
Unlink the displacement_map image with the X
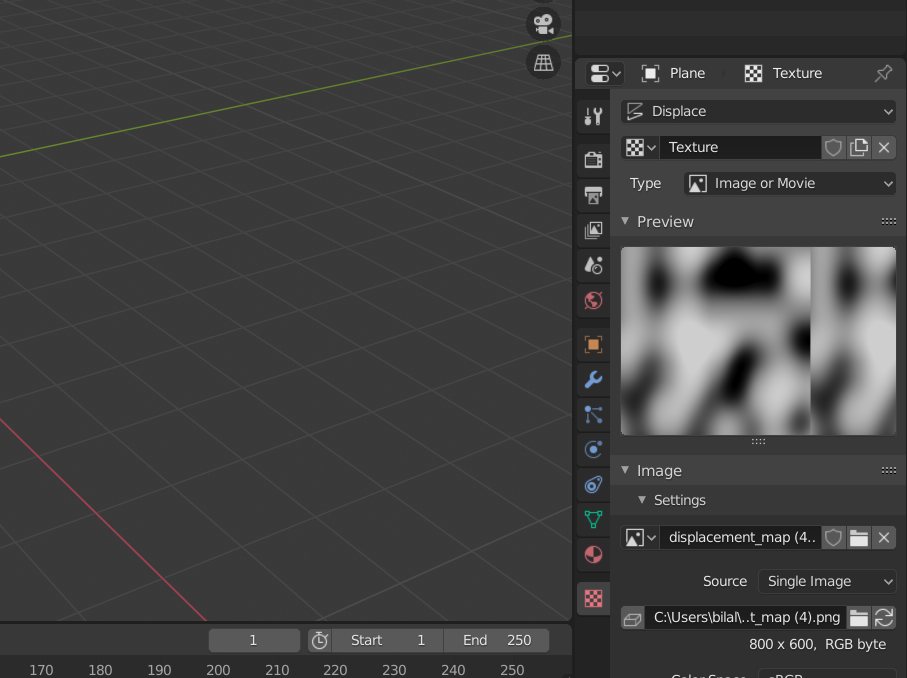(884, 537)
